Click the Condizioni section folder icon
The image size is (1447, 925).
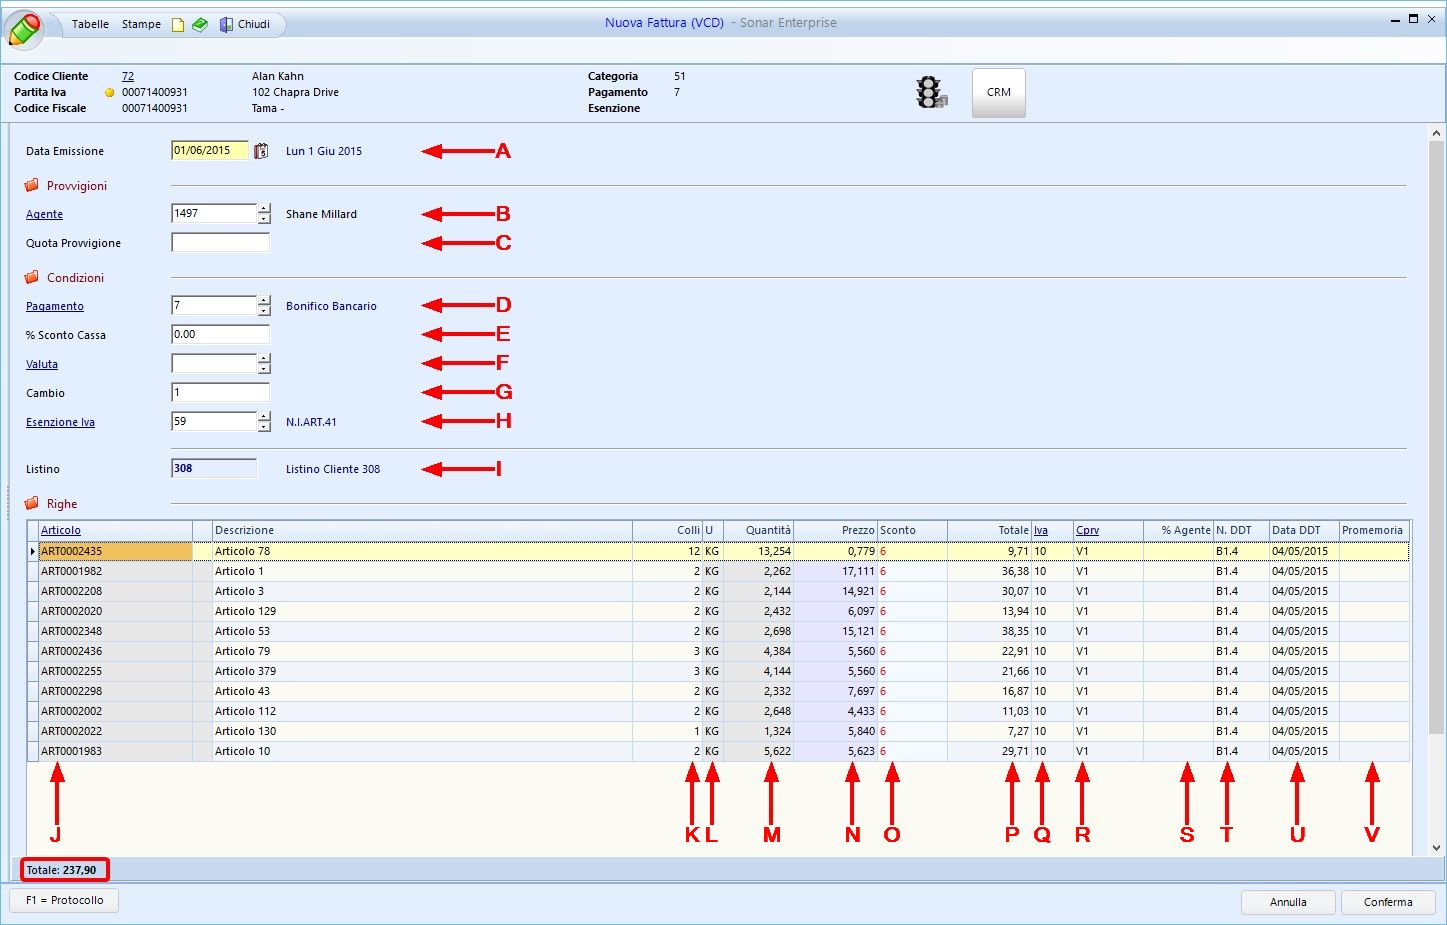pyautogui.click(x=32, y=278)
